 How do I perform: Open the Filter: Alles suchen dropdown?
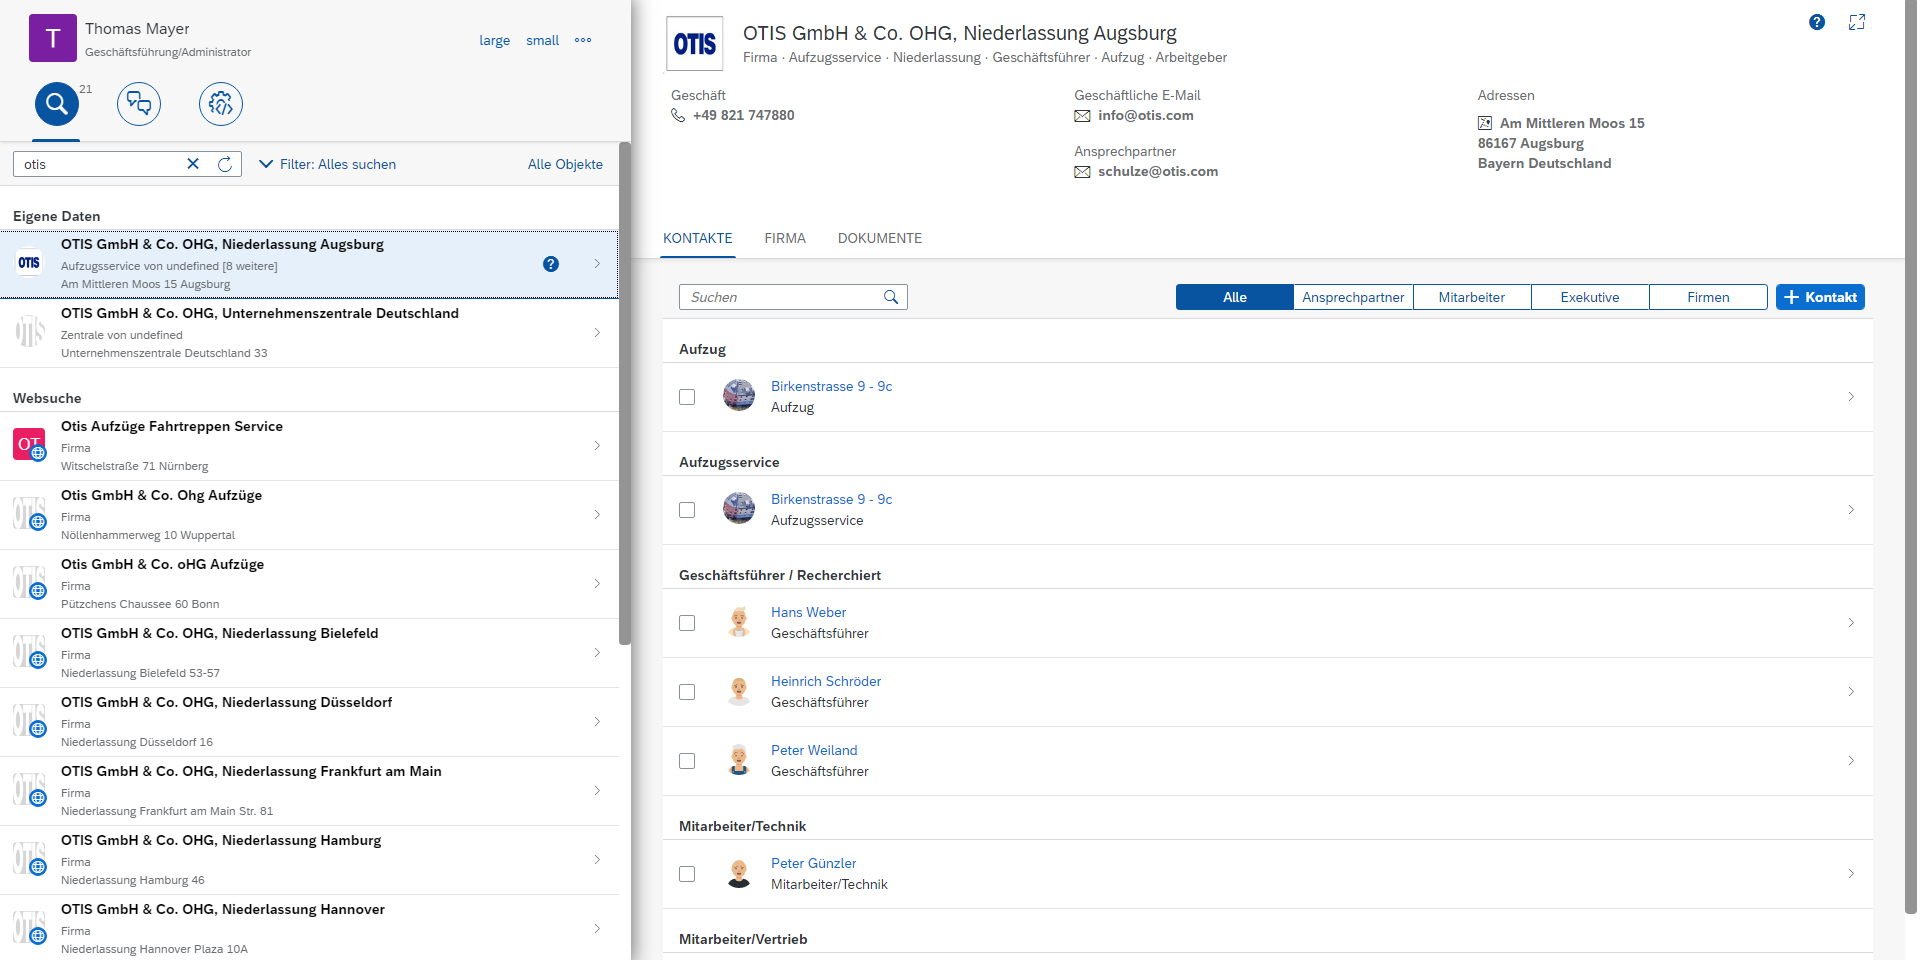coord(328,164)
